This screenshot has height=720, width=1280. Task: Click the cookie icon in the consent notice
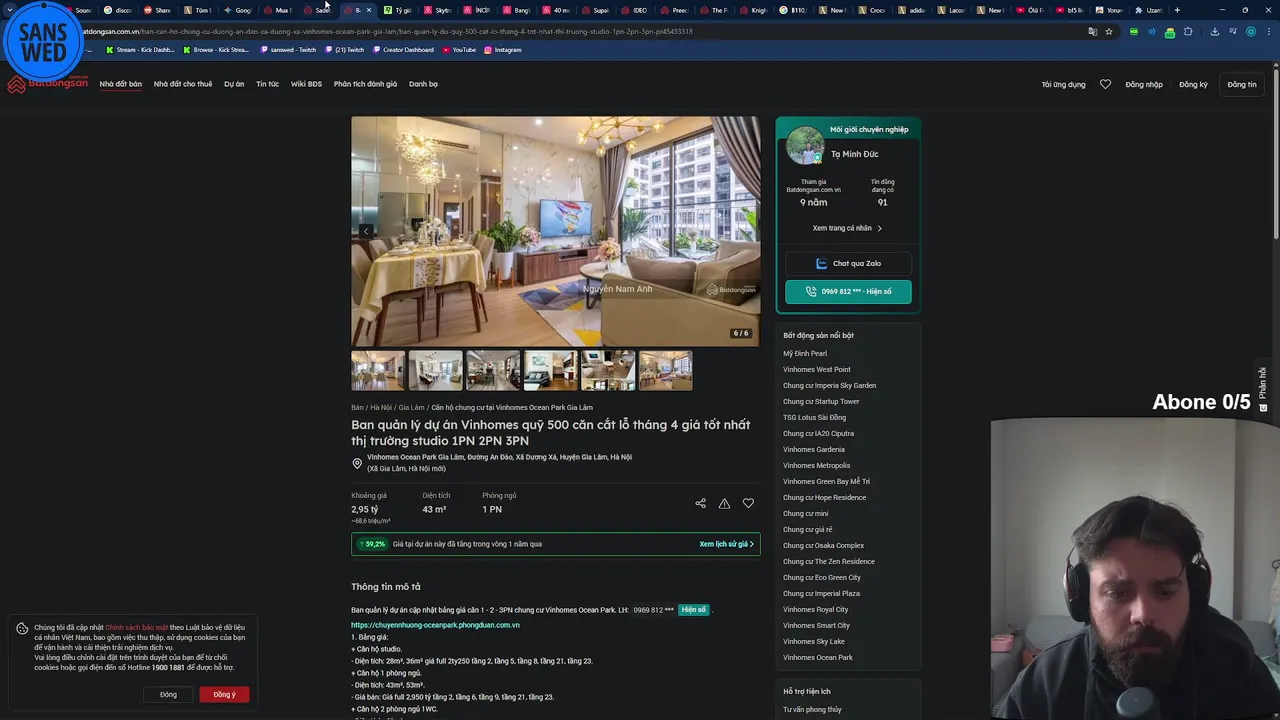click(x=22, y=628)
